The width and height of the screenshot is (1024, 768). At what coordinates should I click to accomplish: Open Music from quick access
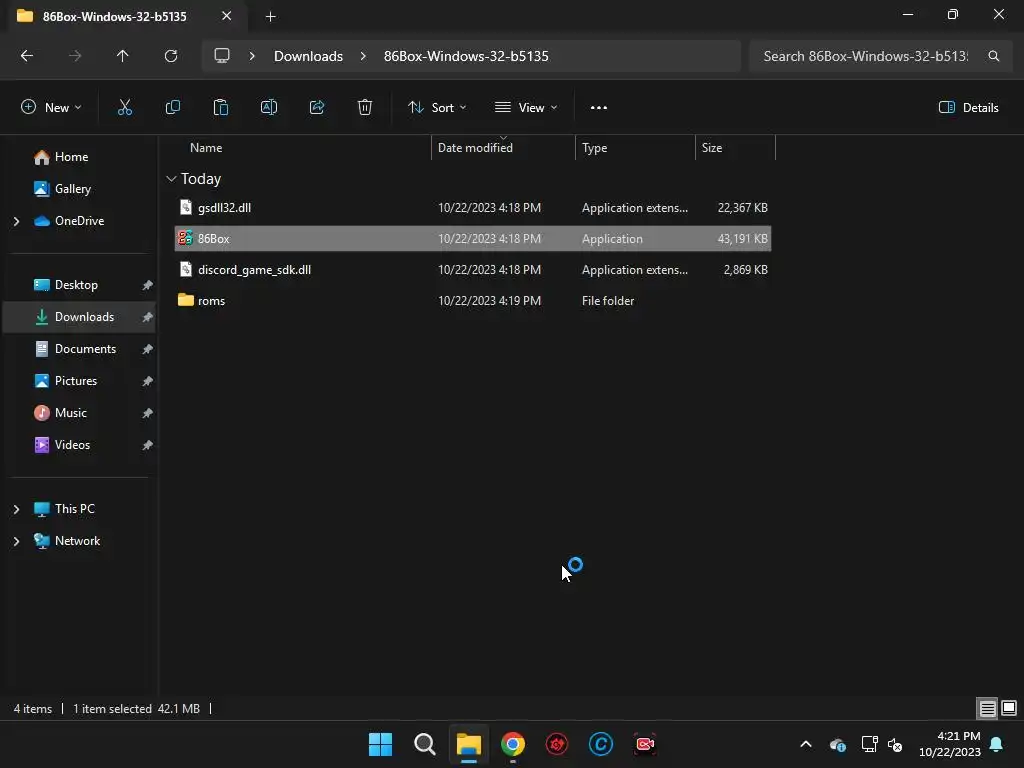71,413
